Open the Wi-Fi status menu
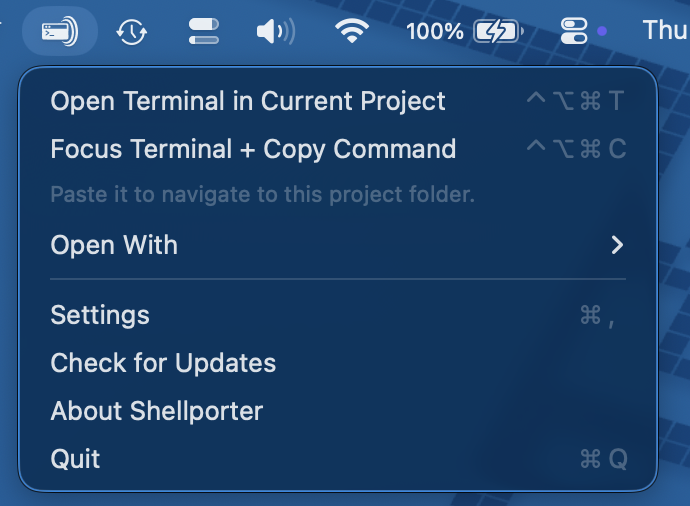This screenshot has height=506, width=690. 351,31
